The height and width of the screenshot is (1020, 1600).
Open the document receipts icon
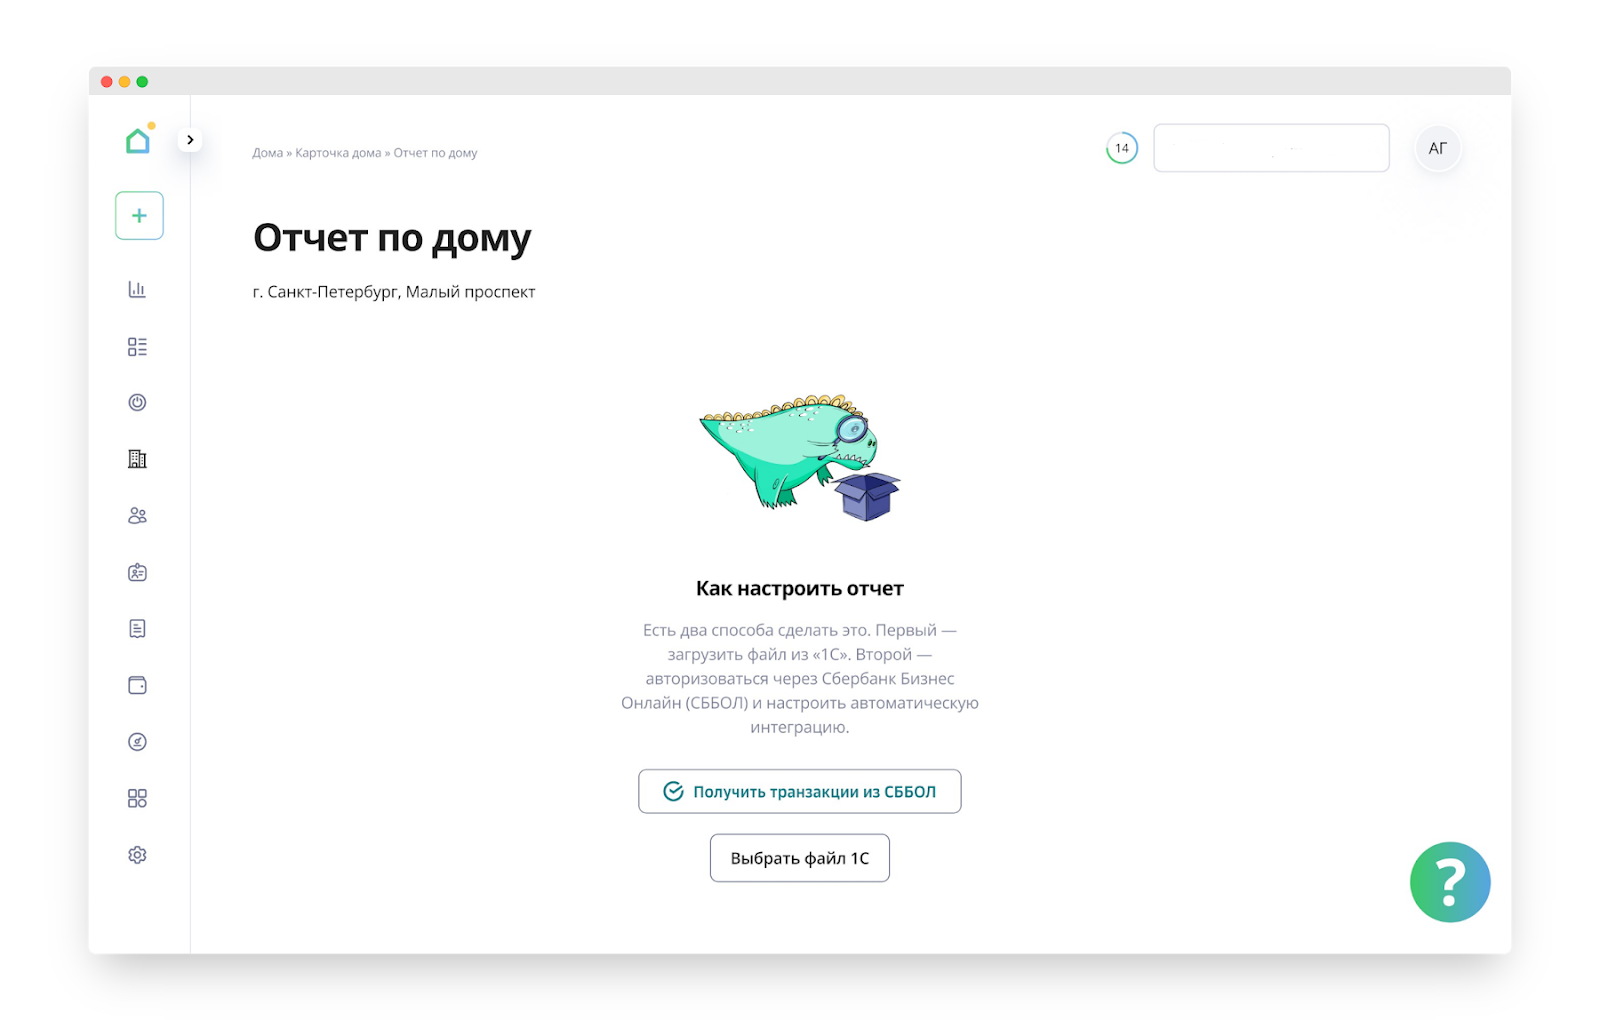tap(137, 629)
